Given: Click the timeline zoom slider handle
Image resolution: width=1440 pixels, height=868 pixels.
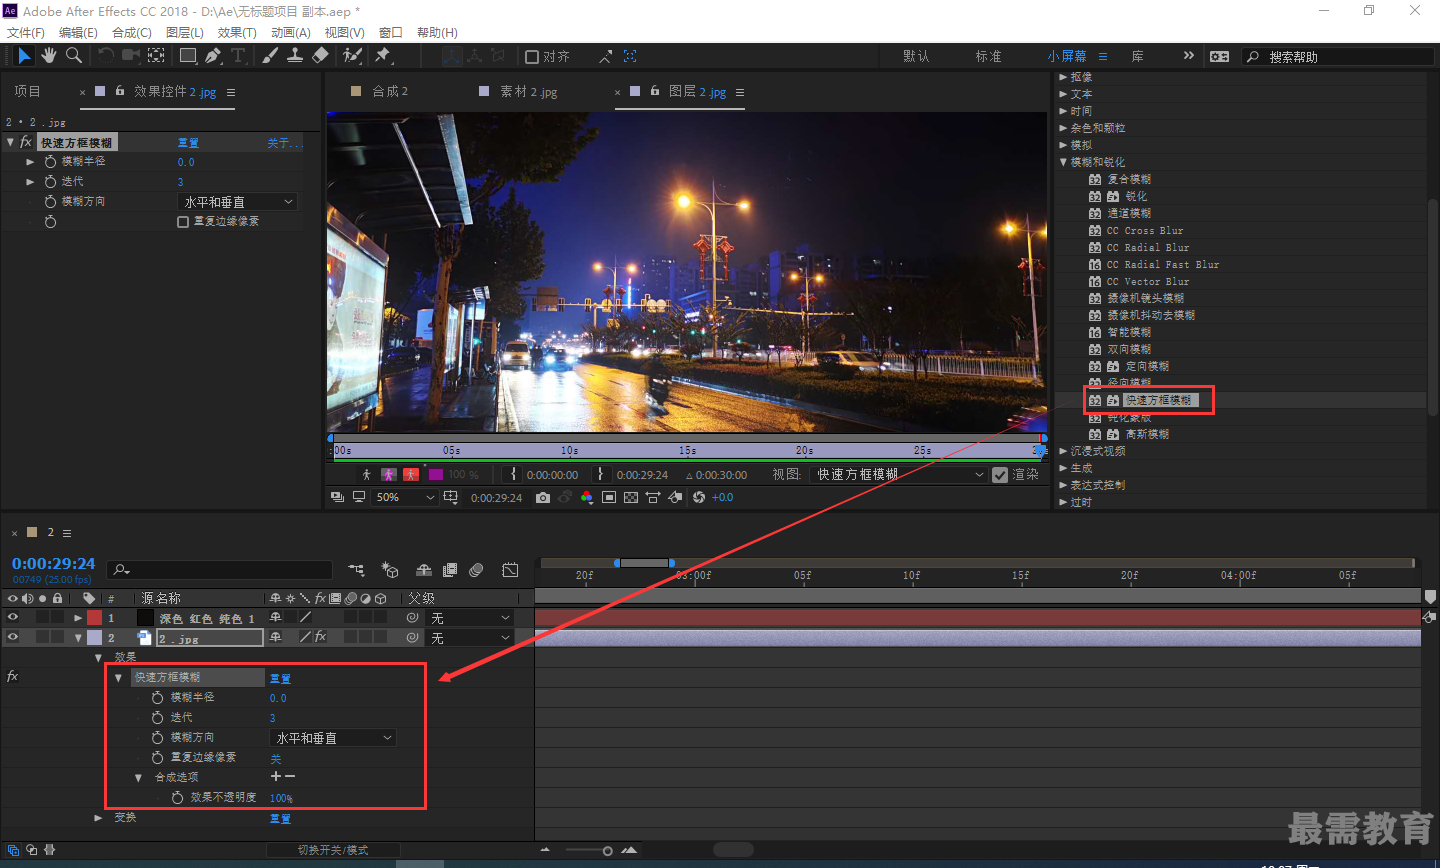Looking at the screenshot, I should pos(607,851).
